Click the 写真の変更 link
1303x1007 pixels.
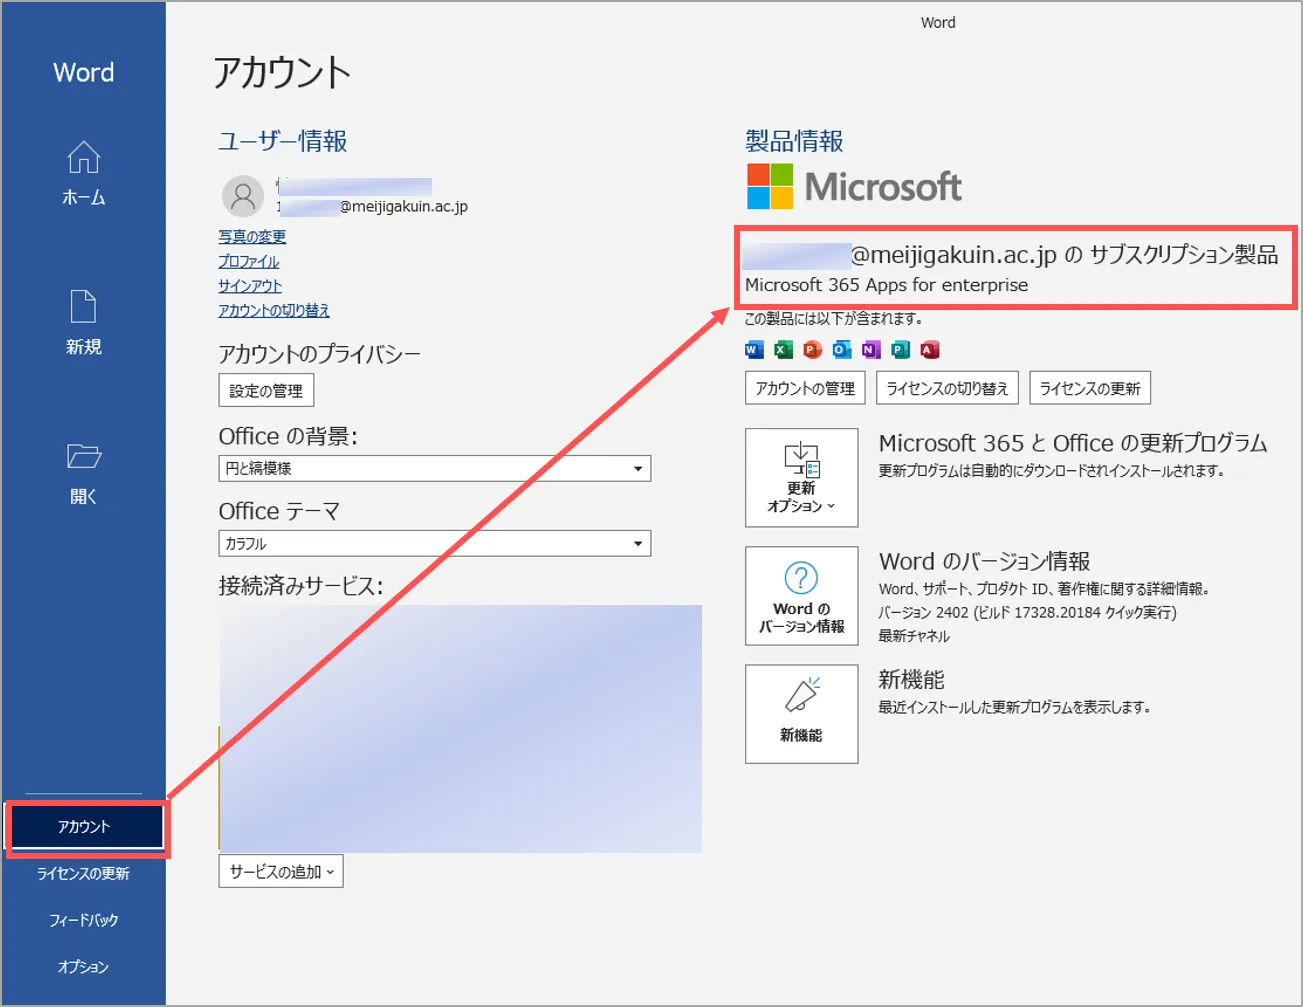click(x=252, y=236)
